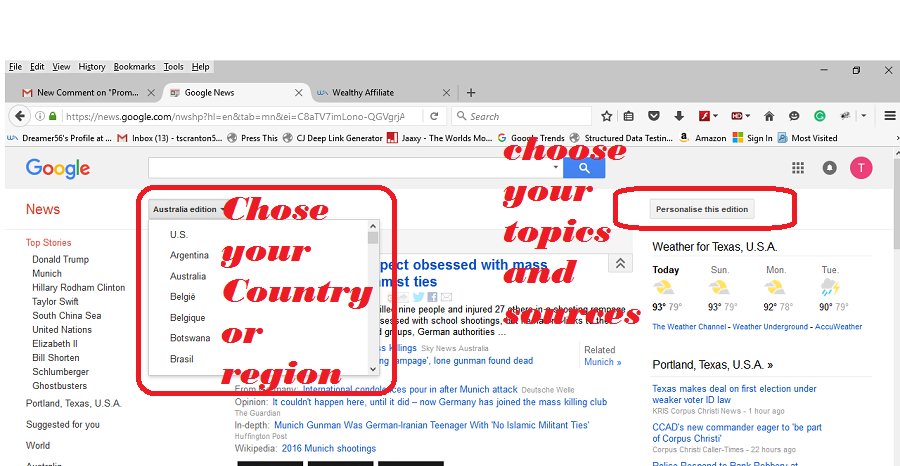Open the Flash extension dropdown arrow
The width and height of the screenshot is (900, 466).
click(715, 116)
